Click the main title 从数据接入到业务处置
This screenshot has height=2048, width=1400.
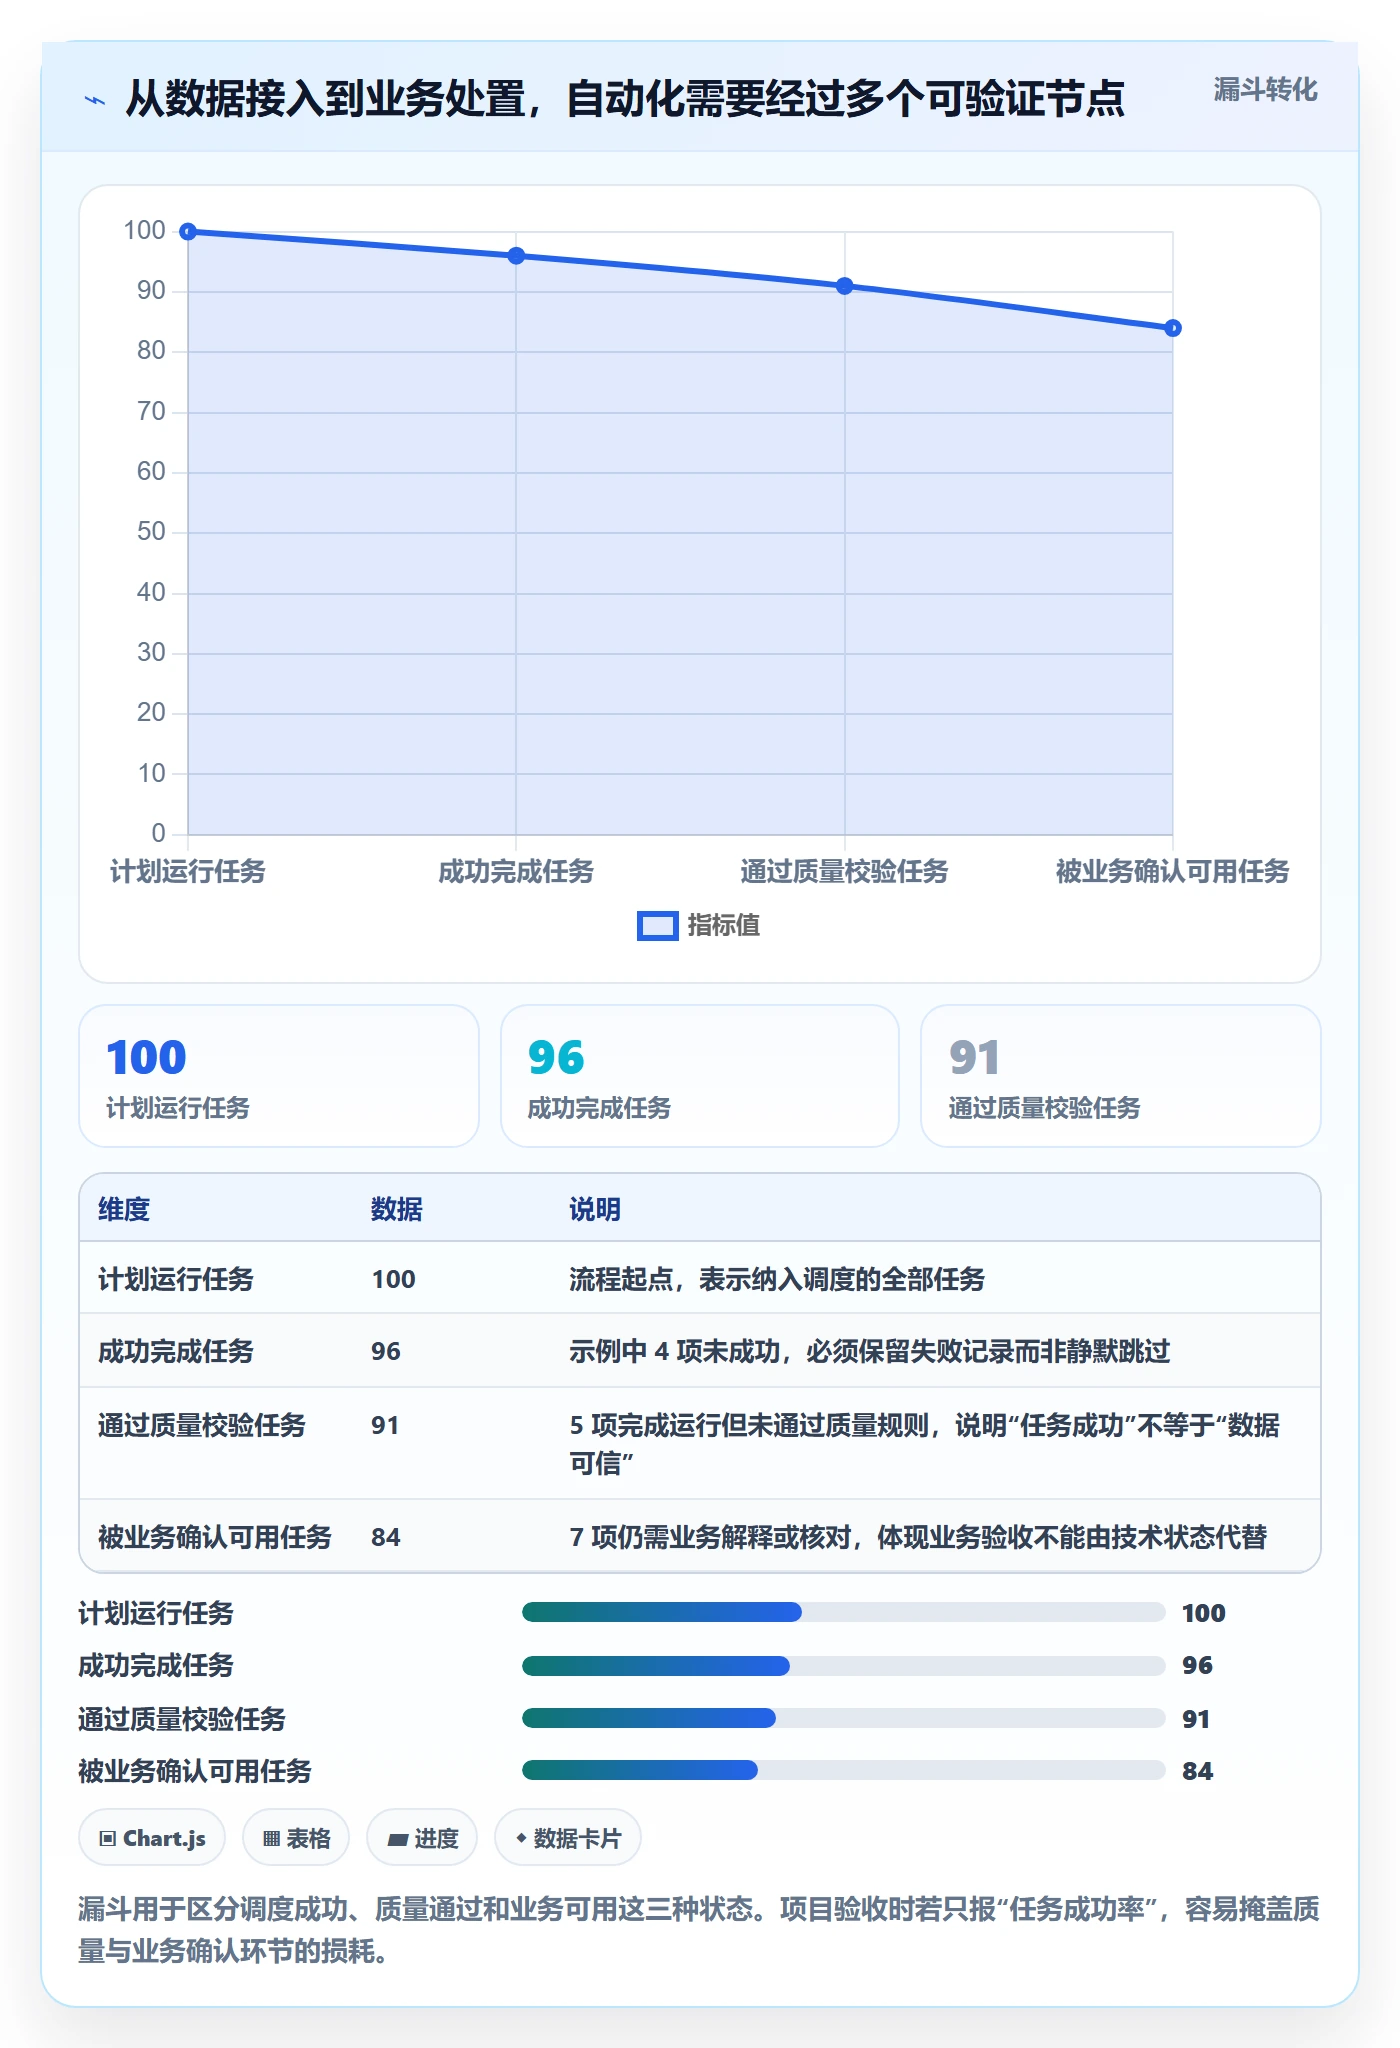[x=625, y=100]
